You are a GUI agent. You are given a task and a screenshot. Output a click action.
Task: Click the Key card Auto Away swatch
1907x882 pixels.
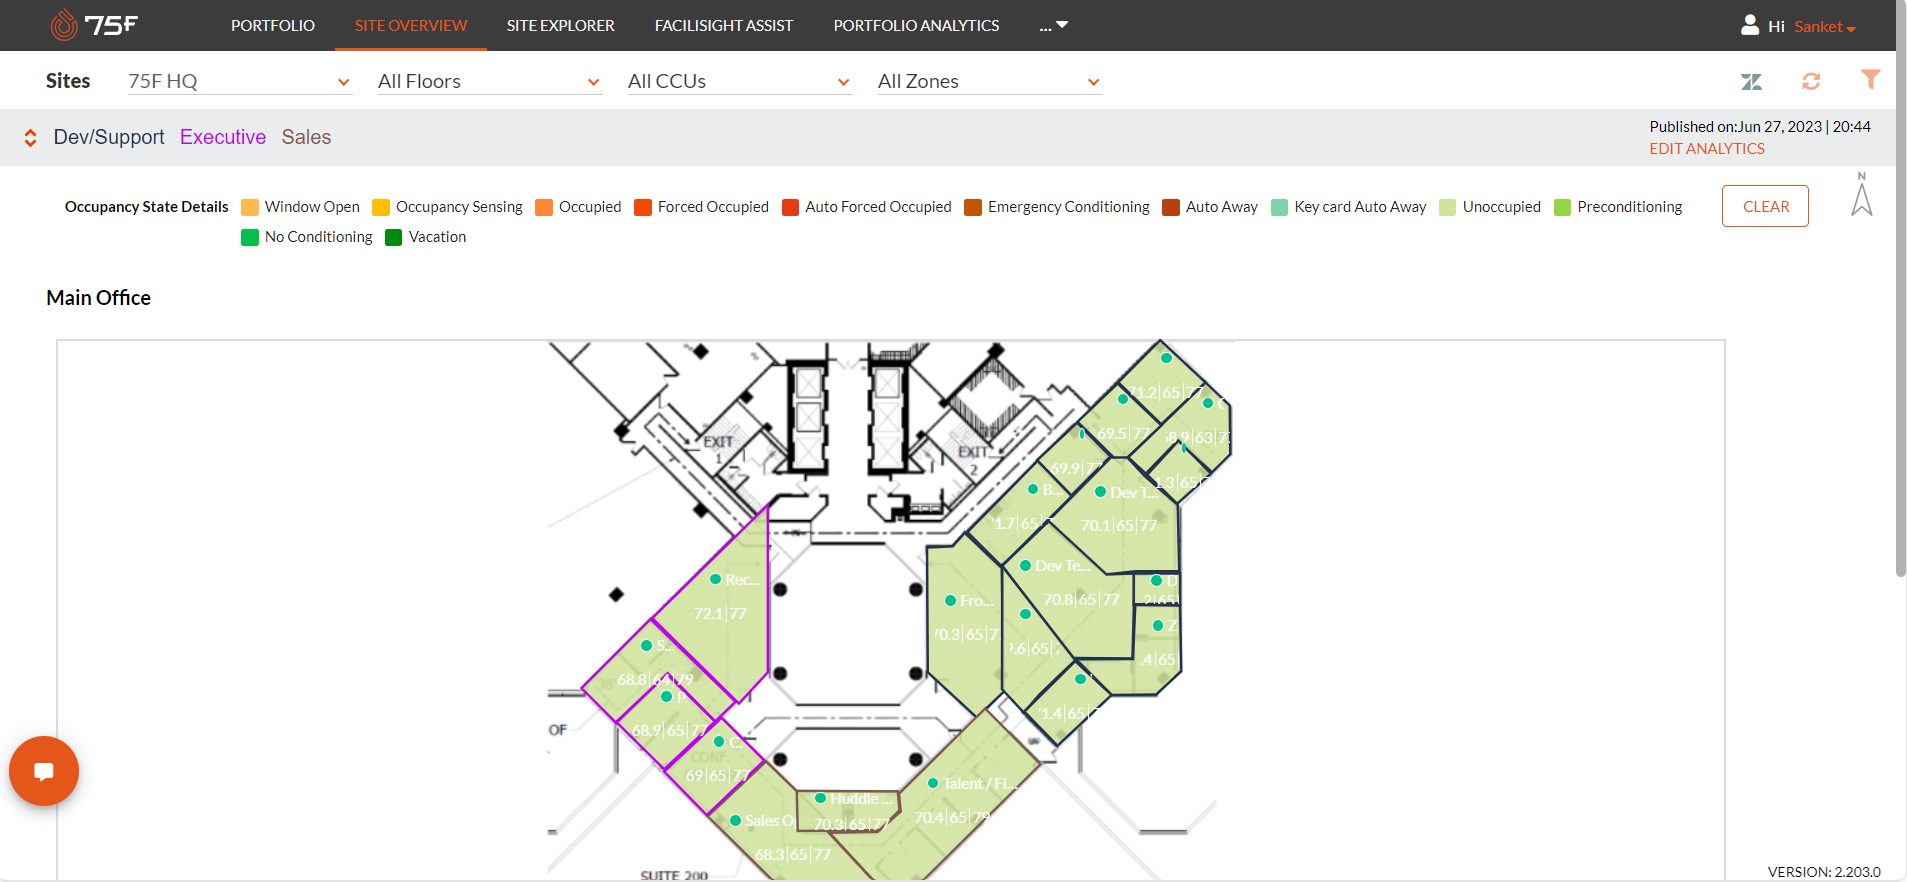(x=1279, y=207)
